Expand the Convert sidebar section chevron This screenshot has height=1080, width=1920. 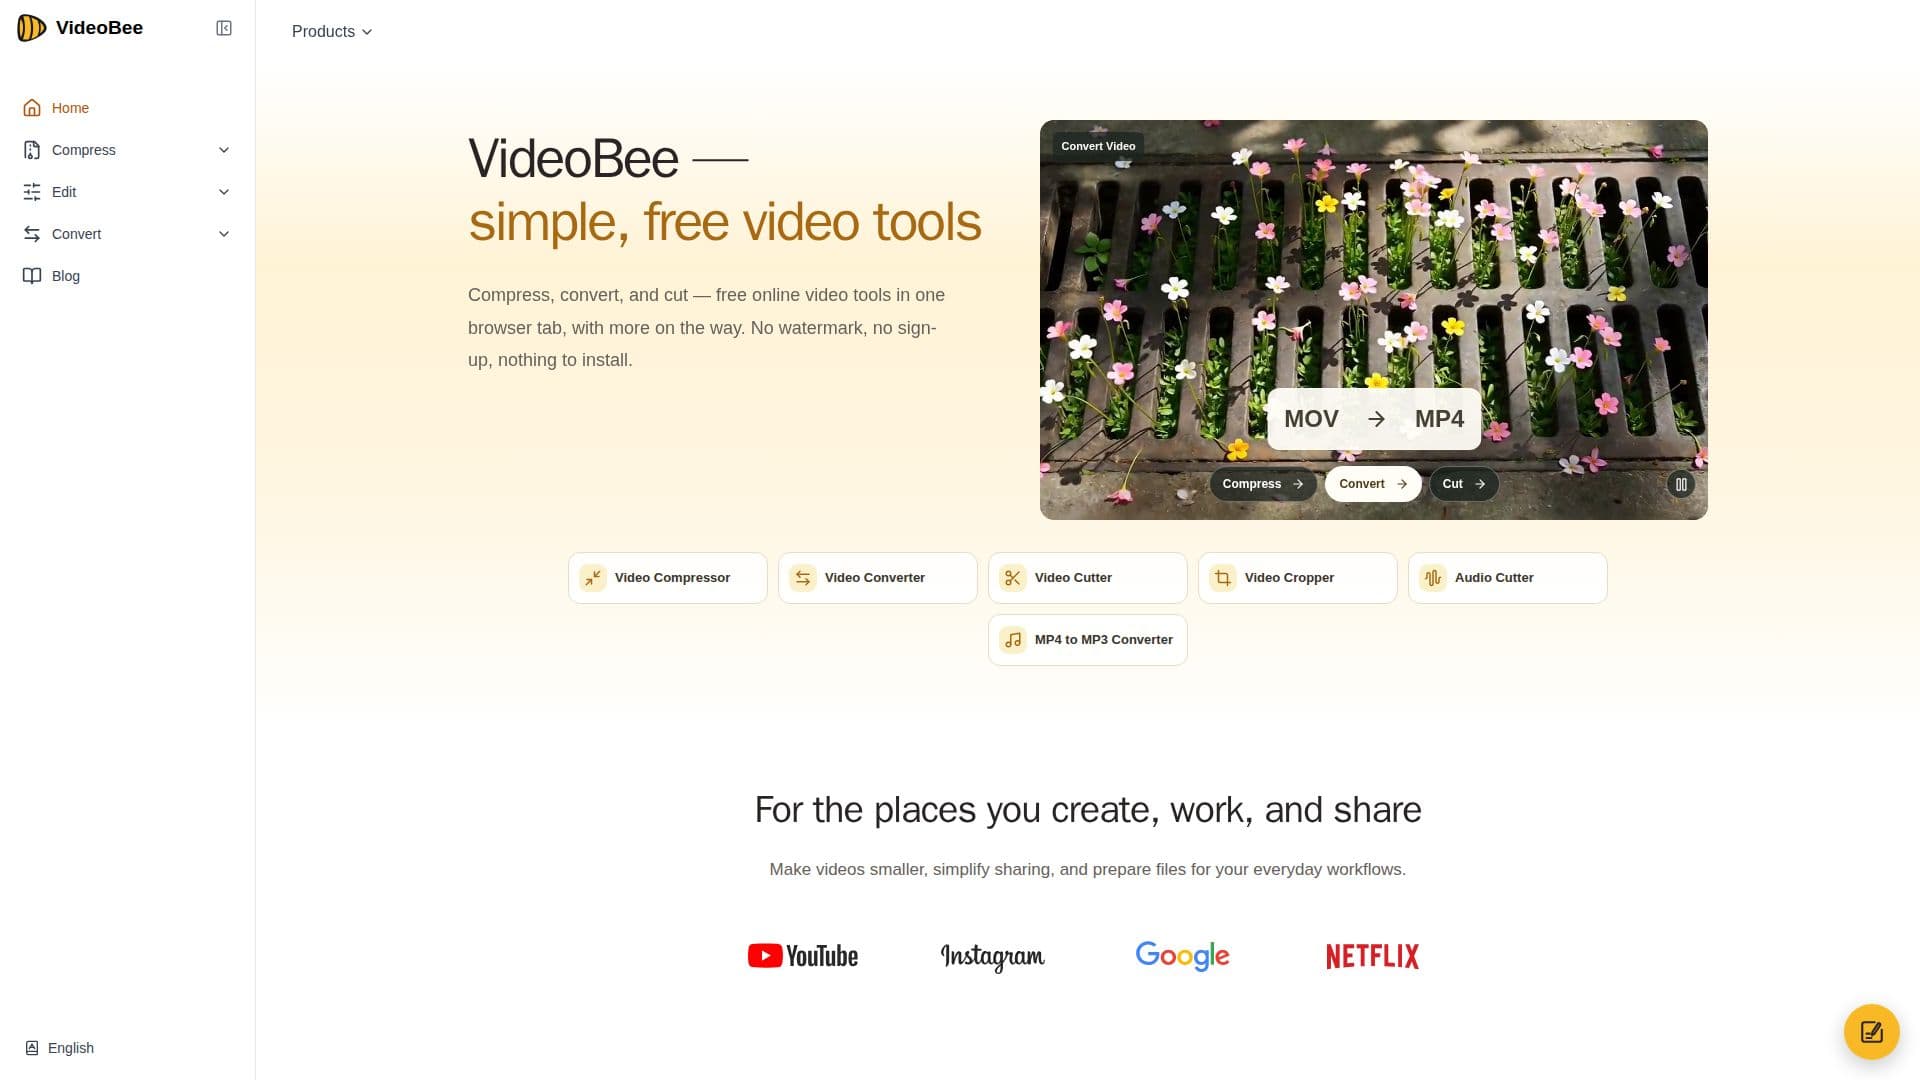[224, 234]
